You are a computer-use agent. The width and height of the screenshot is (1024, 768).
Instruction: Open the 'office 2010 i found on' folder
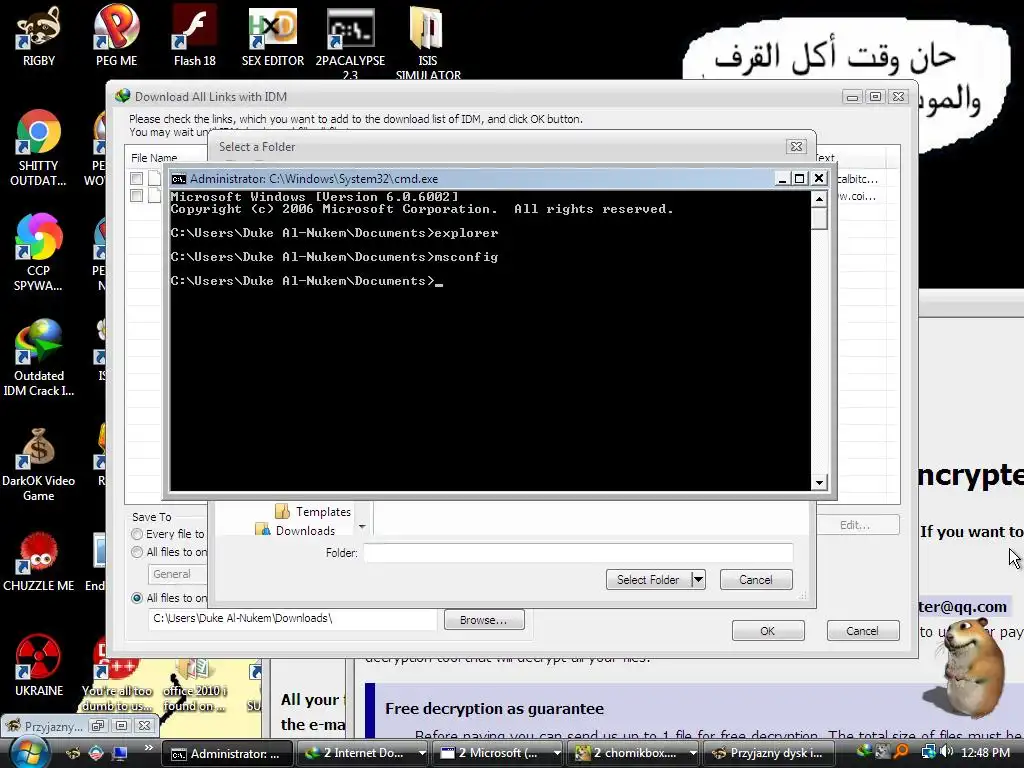(194, 682)
